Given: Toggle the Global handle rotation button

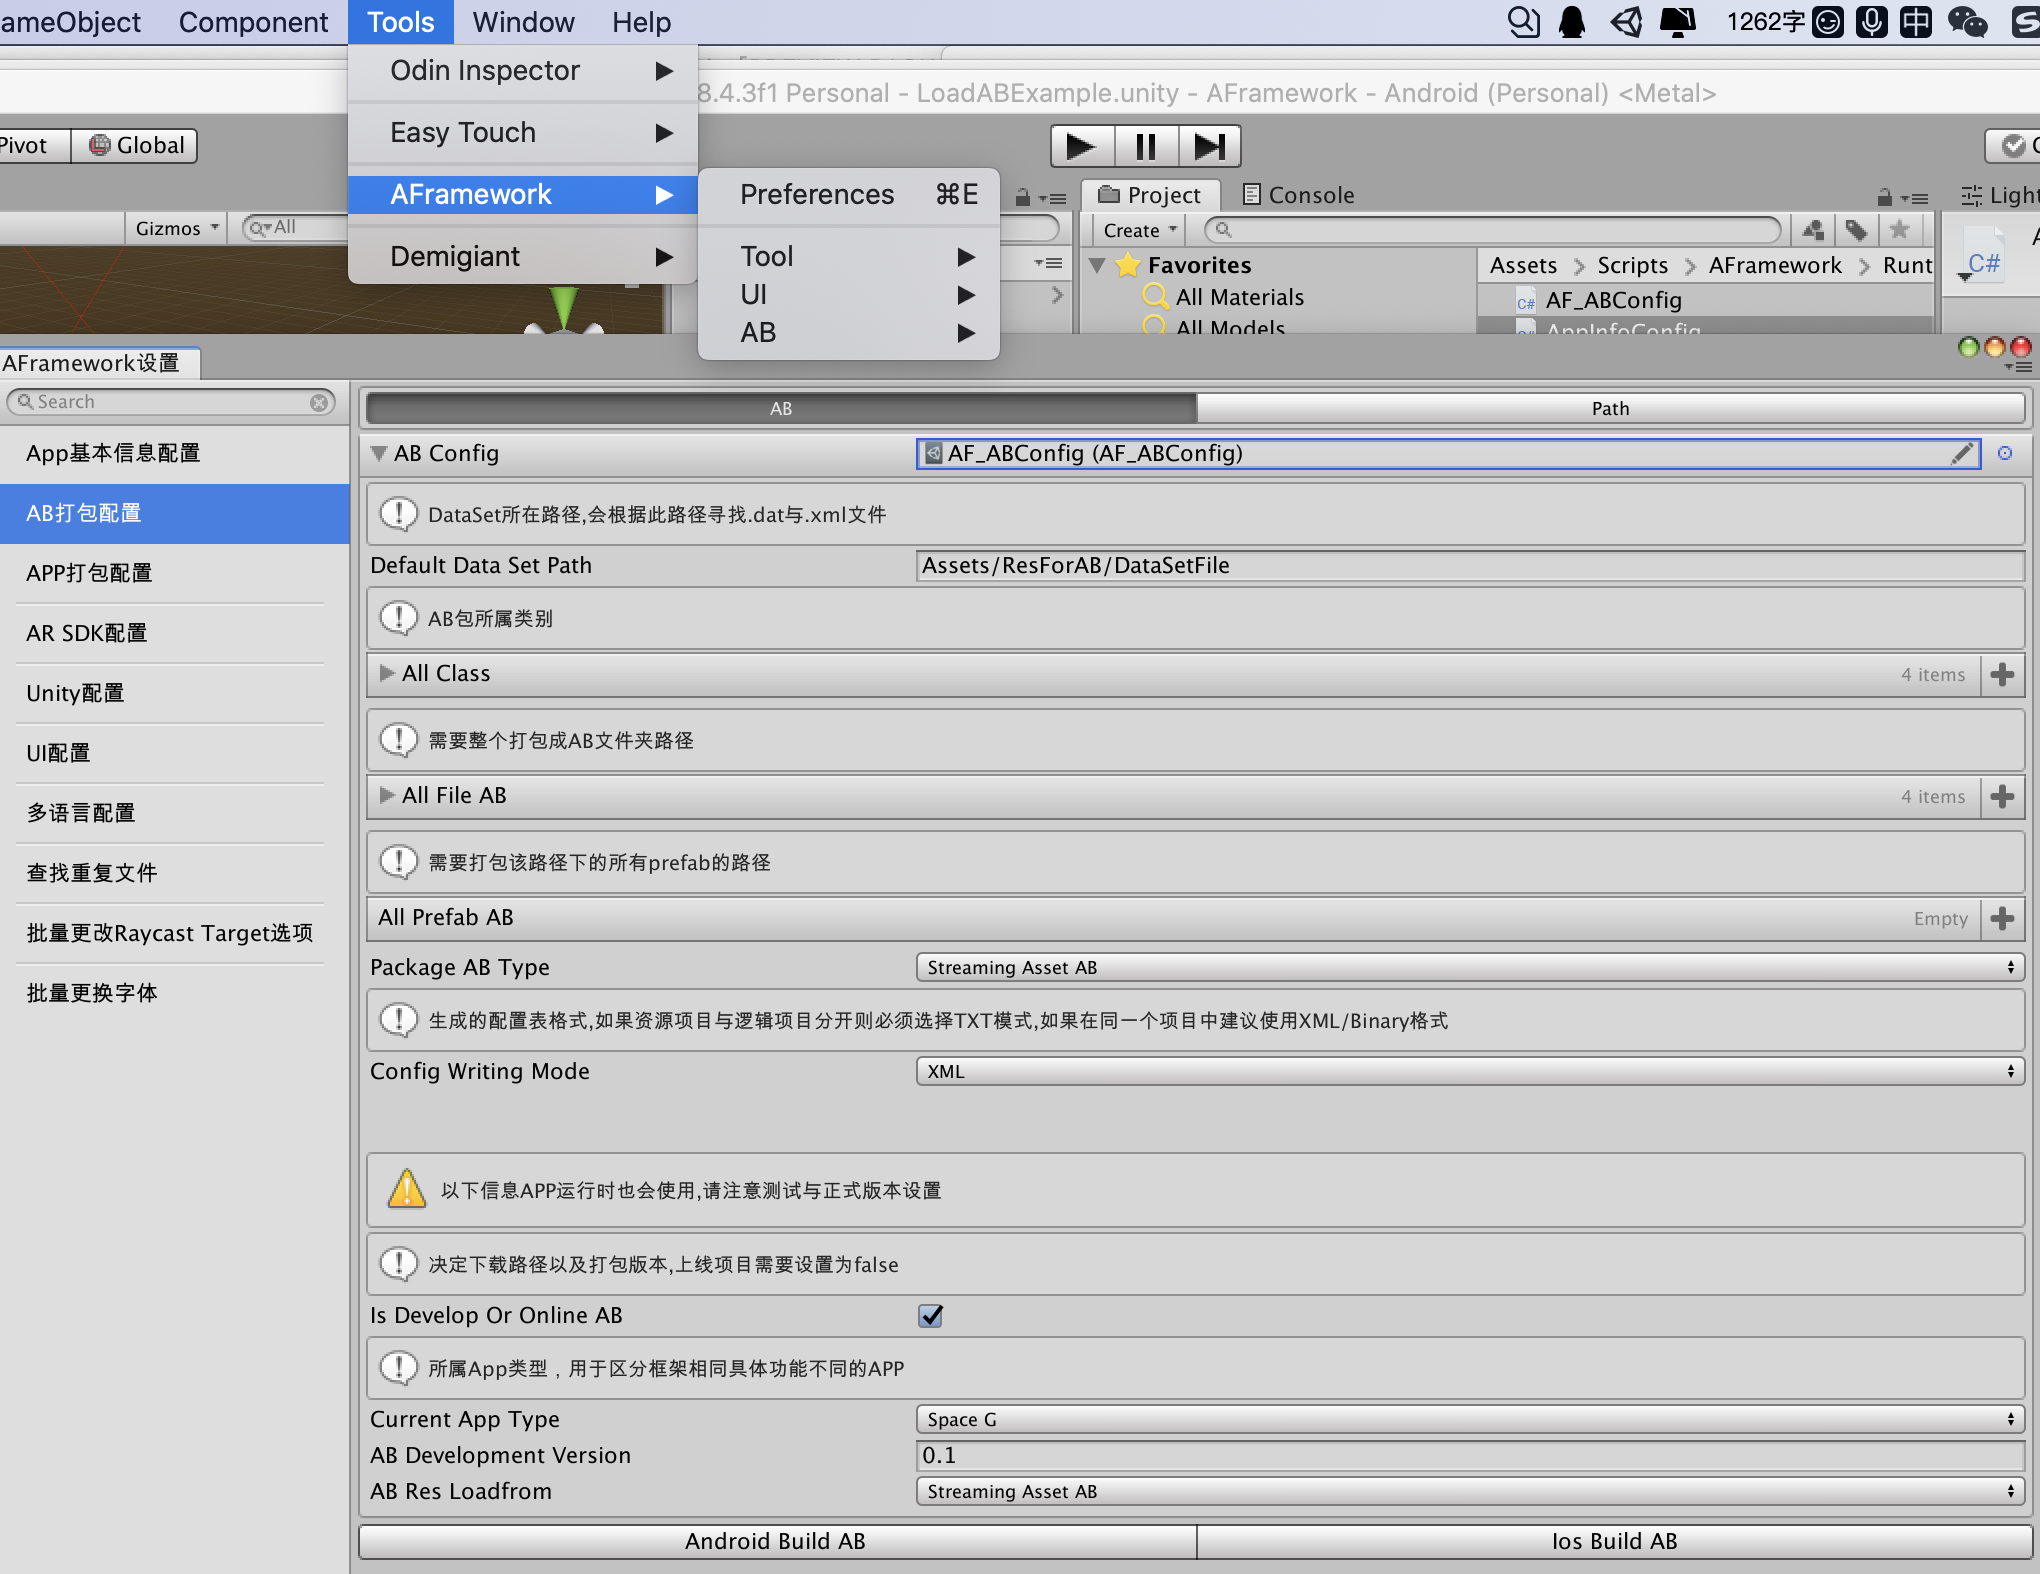Looking at the screenshot, I should point(137,146).
